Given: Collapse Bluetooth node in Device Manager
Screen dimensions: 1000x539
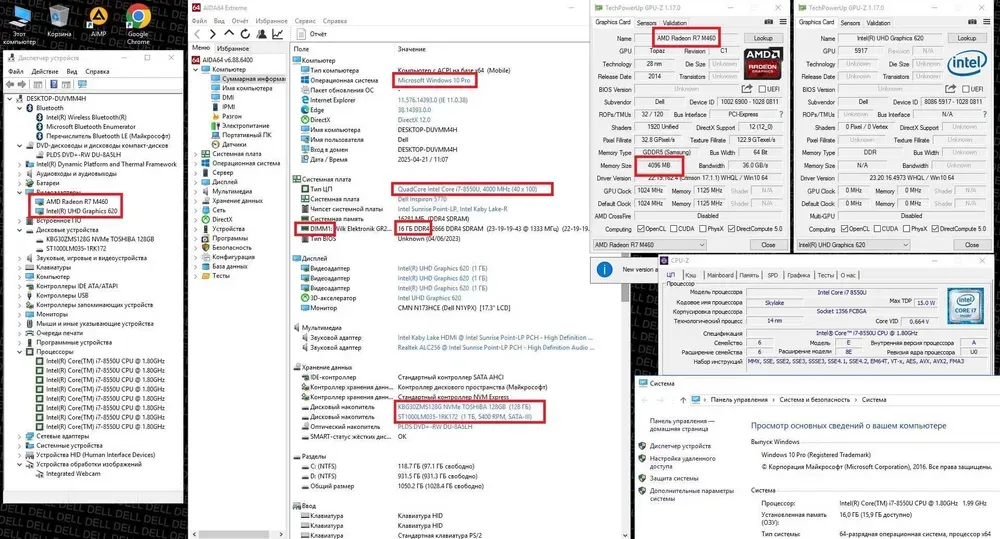Looking at the screenshot, I should point(20,108).
